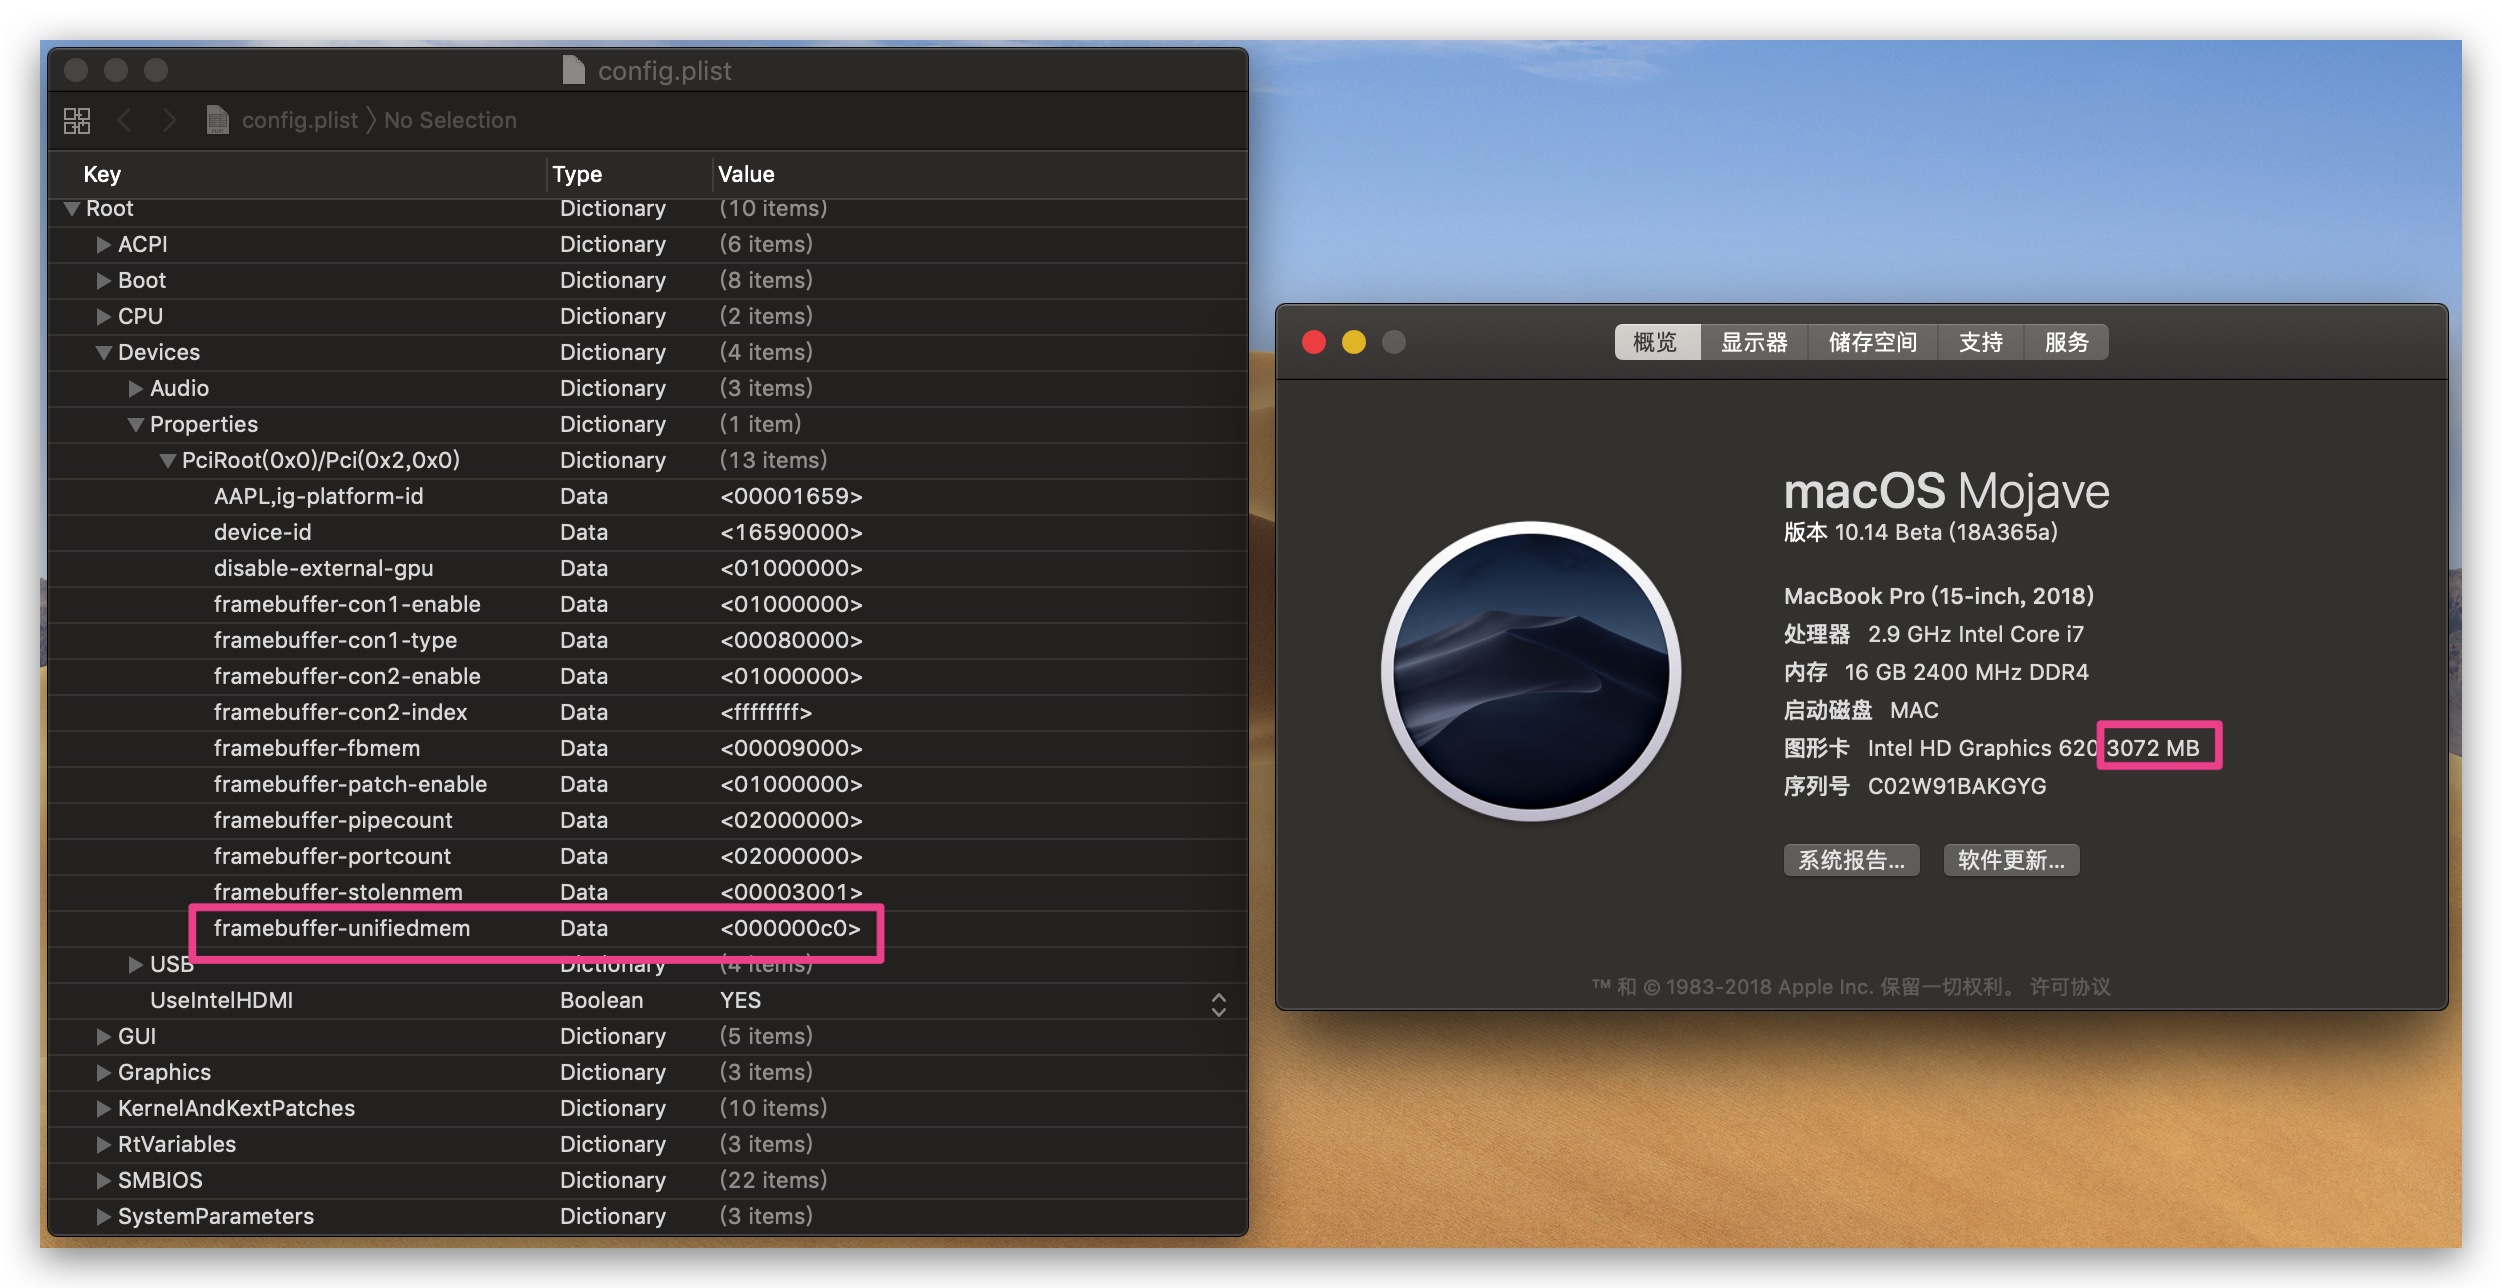This screenshot has width=2502, height=1288.
Task: Expand the SMBIOS dictionary
Action: pyautogui.click(x=103, y=1181)
